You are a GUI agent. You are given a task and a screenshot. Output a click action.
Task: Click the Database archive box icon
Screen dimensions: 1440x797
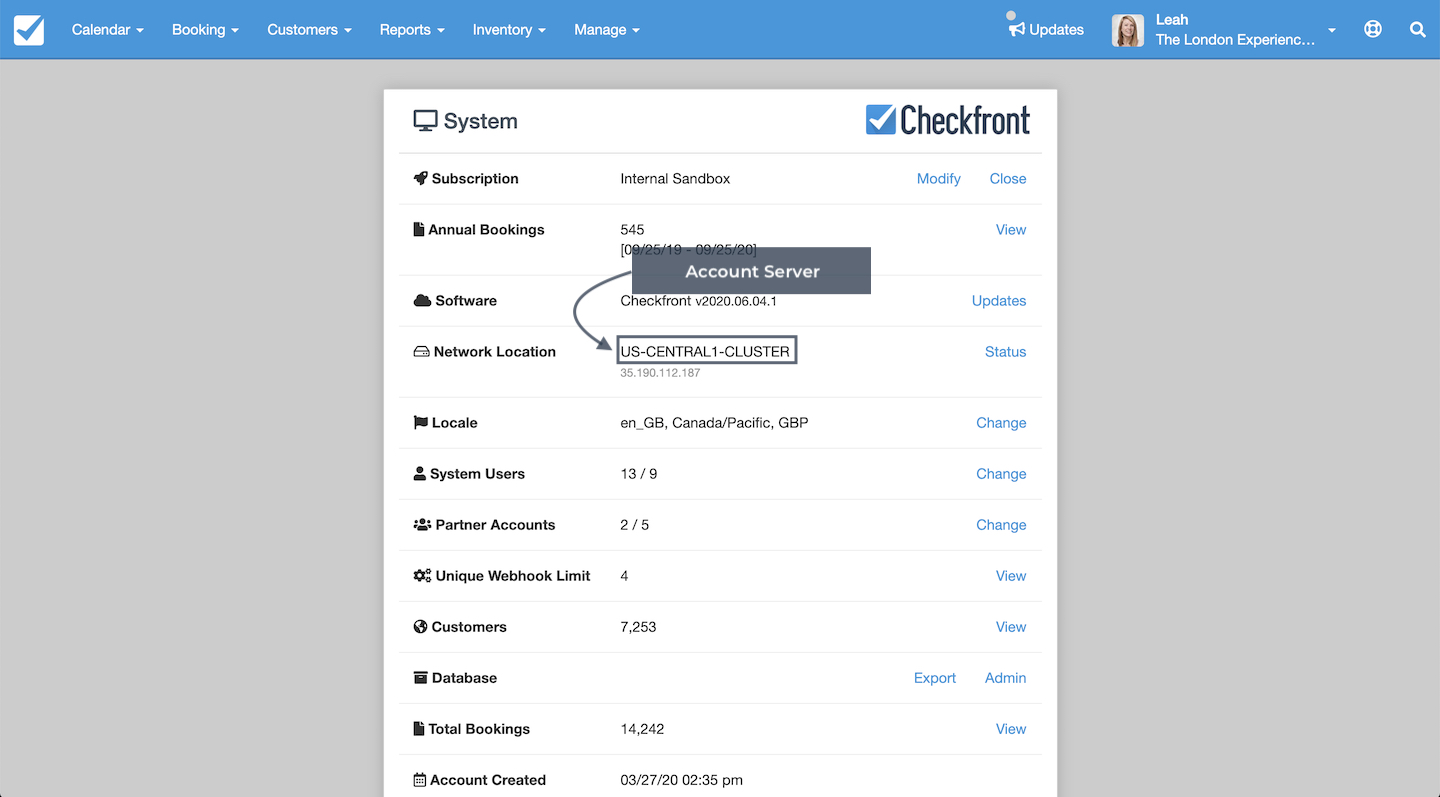click(420, 677)
